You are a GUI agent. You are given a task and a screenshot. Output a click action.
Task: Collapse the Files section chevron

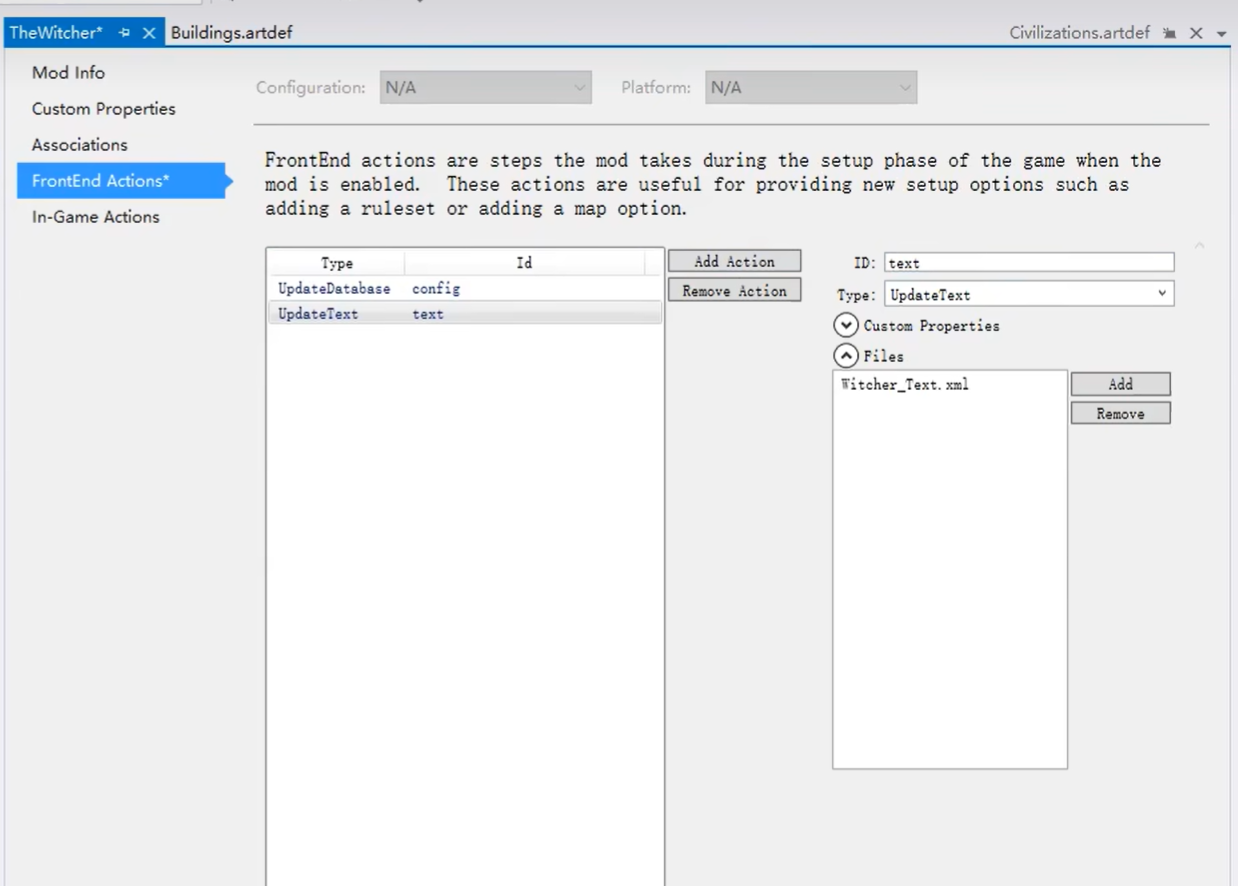coord(846,356)
